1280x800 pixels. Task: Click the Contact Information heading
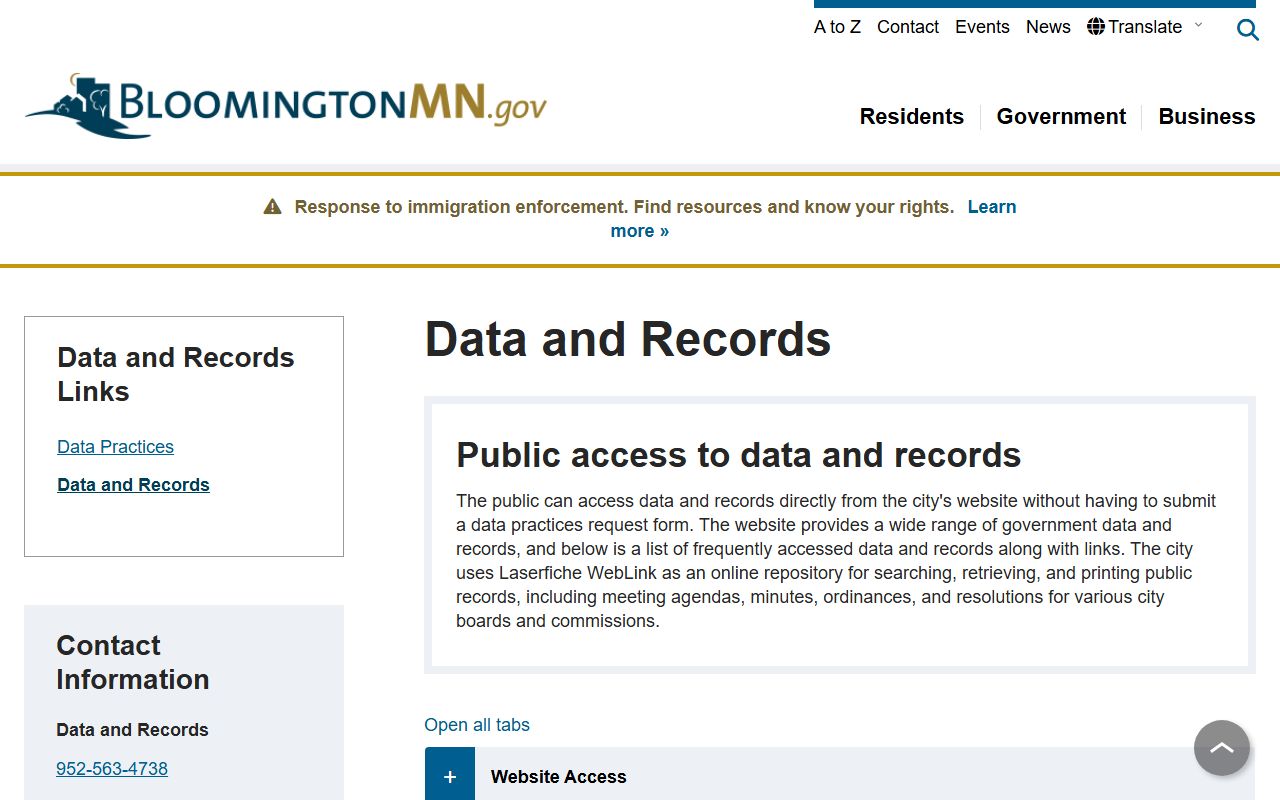[x=133, y=662]
